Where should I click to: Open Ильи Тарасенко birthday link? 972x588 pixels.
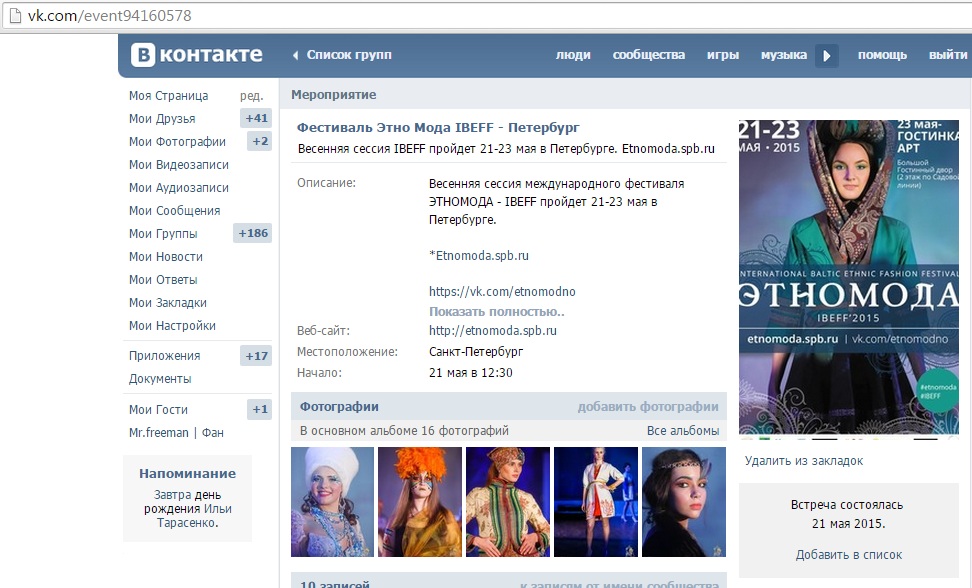point(195,516)
